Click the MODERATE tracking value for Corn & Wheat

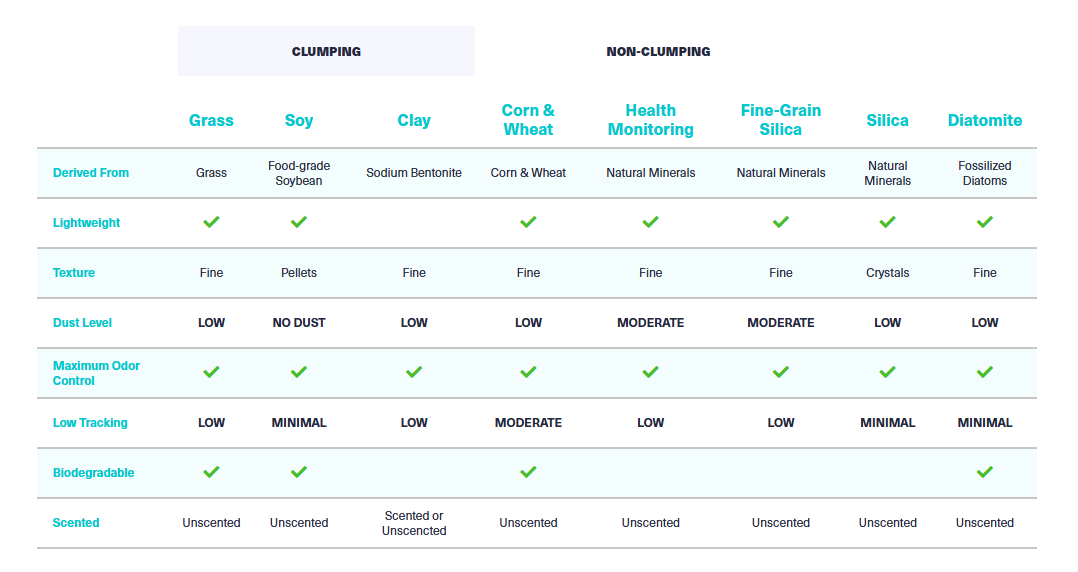click(x=528, y=423)
